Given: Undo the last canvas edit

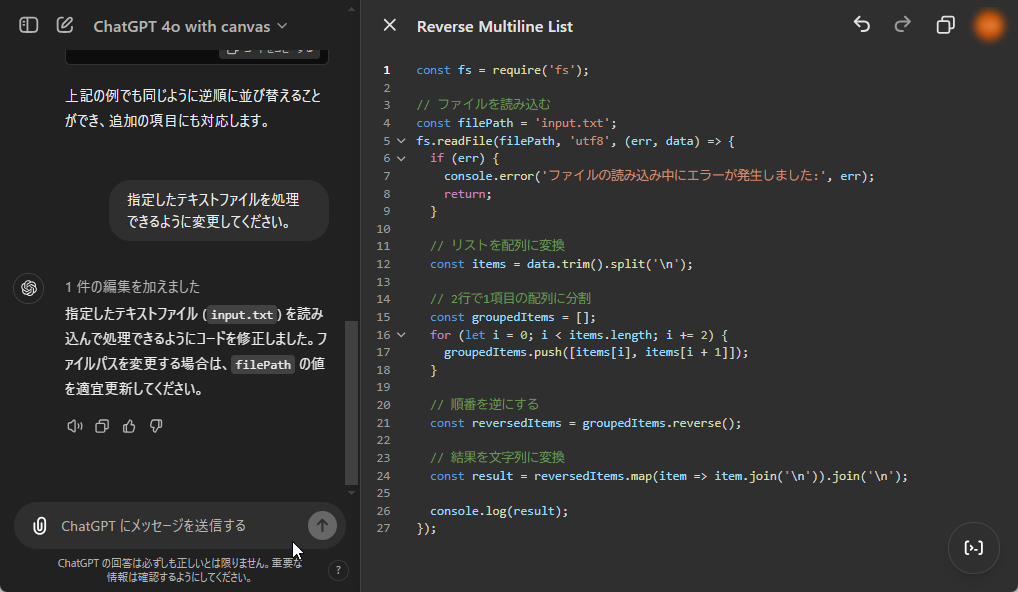Looking at the screenshot, I should pos(861,25).
